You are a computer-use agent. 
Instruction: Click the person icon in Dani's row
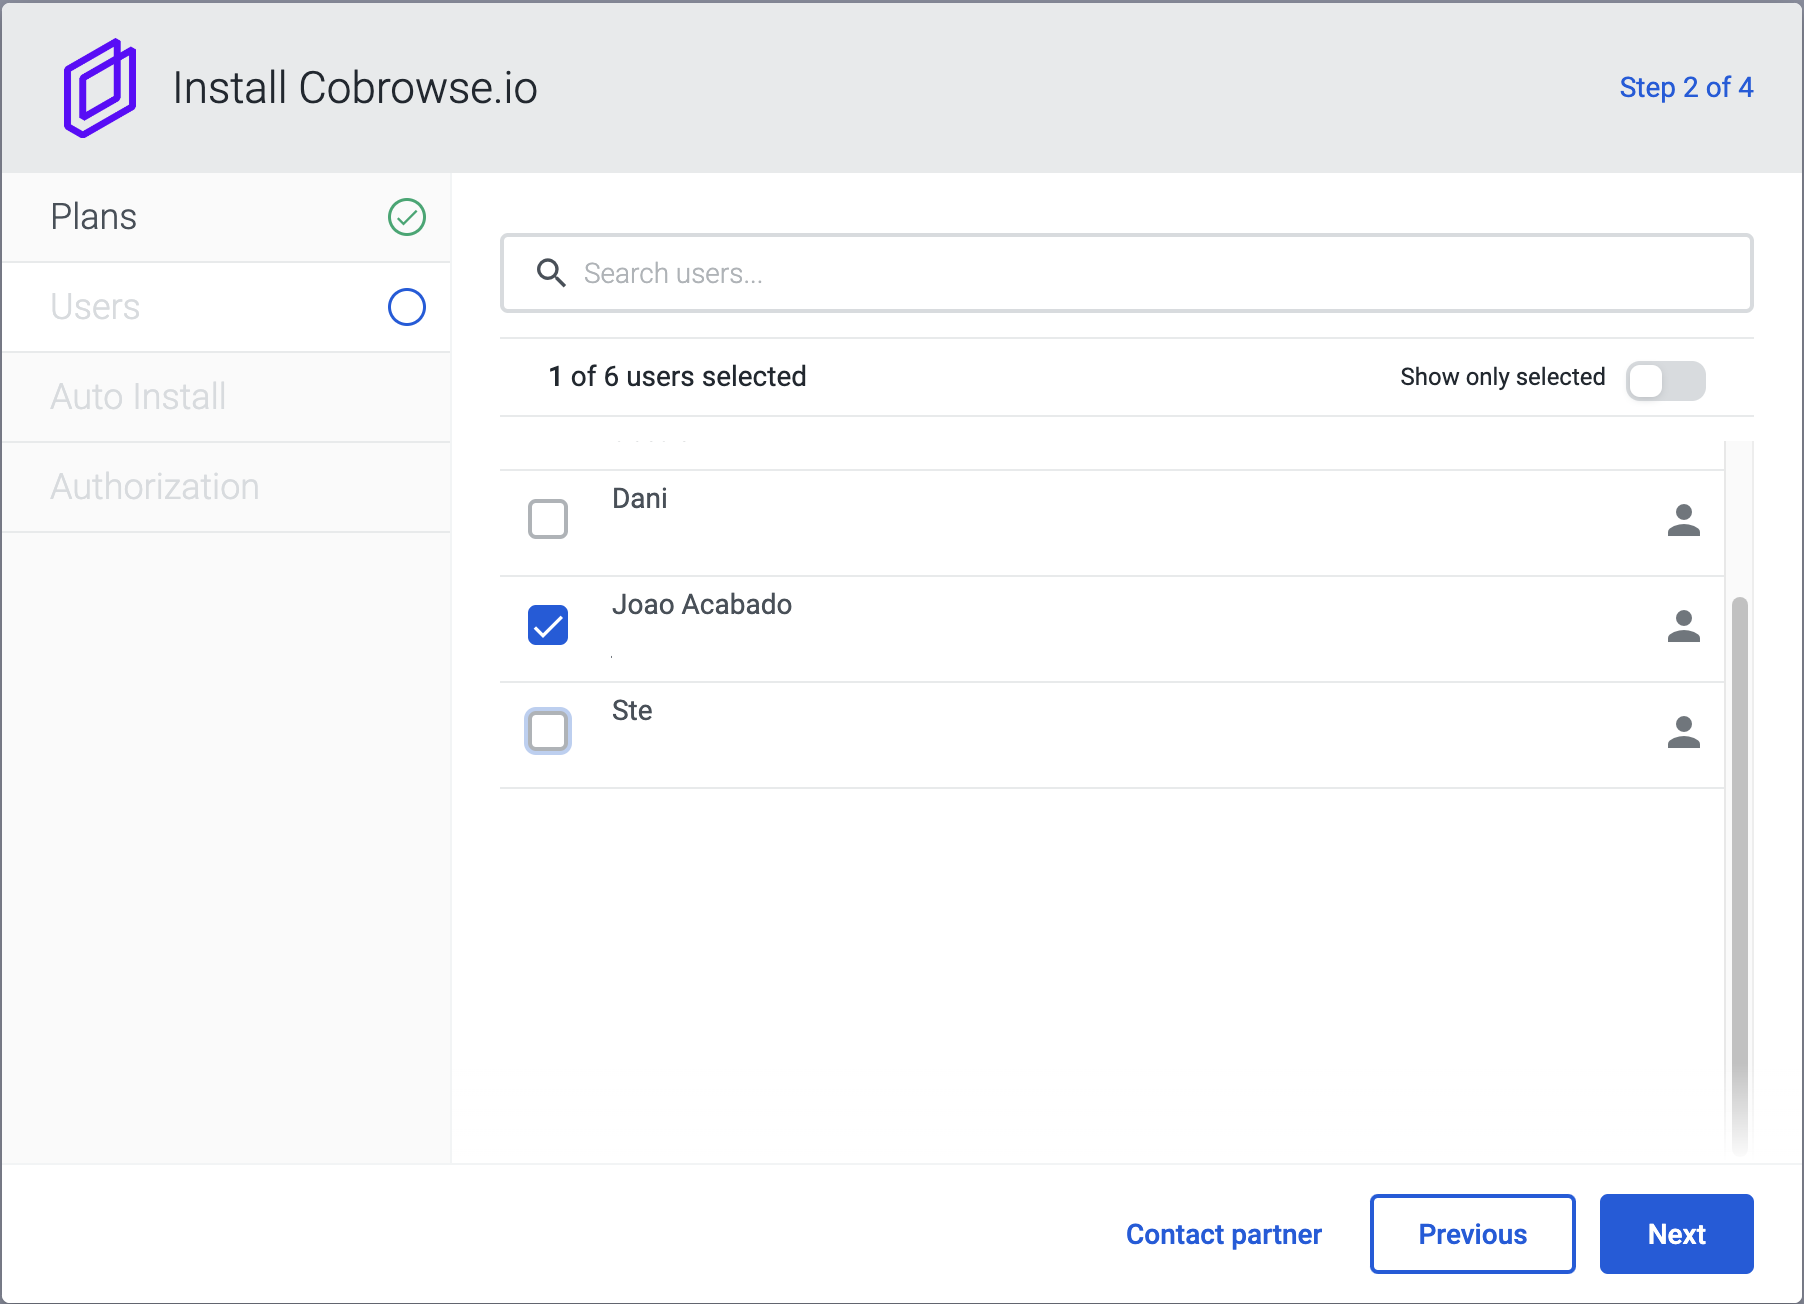click(x=1683, y=520)
